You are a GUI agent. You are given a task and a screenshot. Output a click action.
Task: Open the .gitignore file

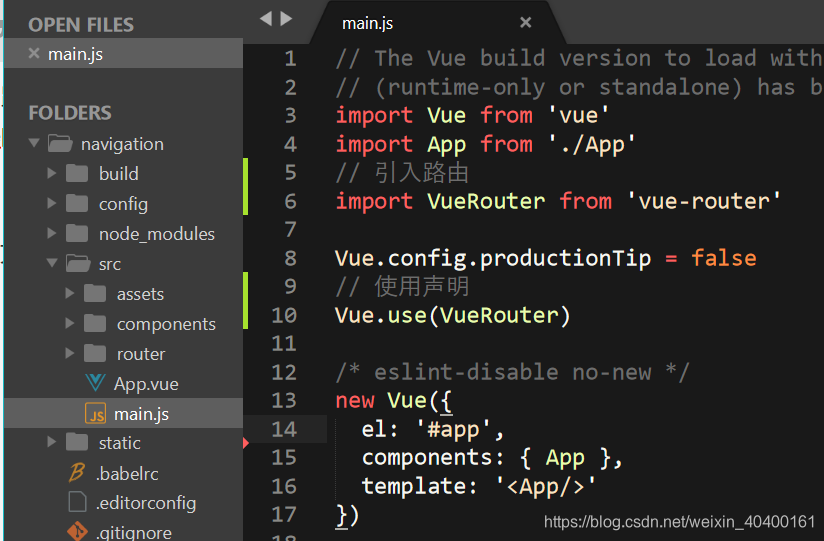point(133,532)
